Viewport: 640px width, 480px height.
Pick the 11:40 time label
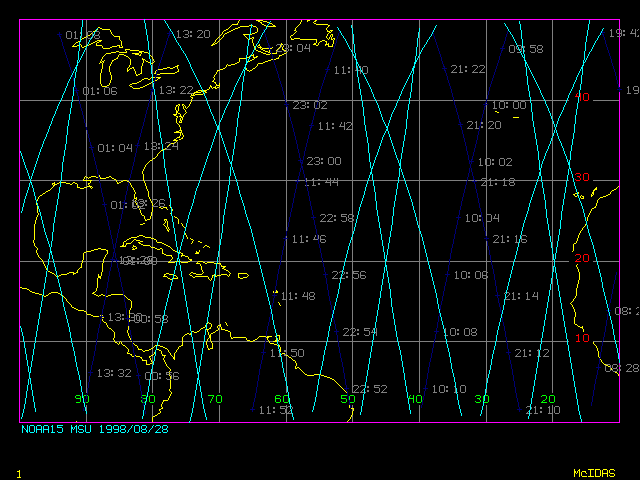tap(351, 70)
